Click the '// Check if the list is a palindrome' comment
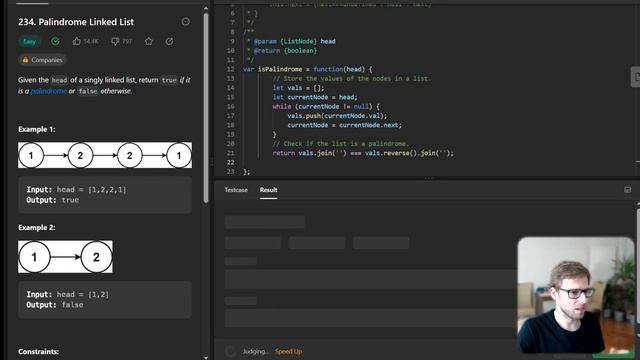The height and width of the screenshot is (360, 640). click(340, 144)
